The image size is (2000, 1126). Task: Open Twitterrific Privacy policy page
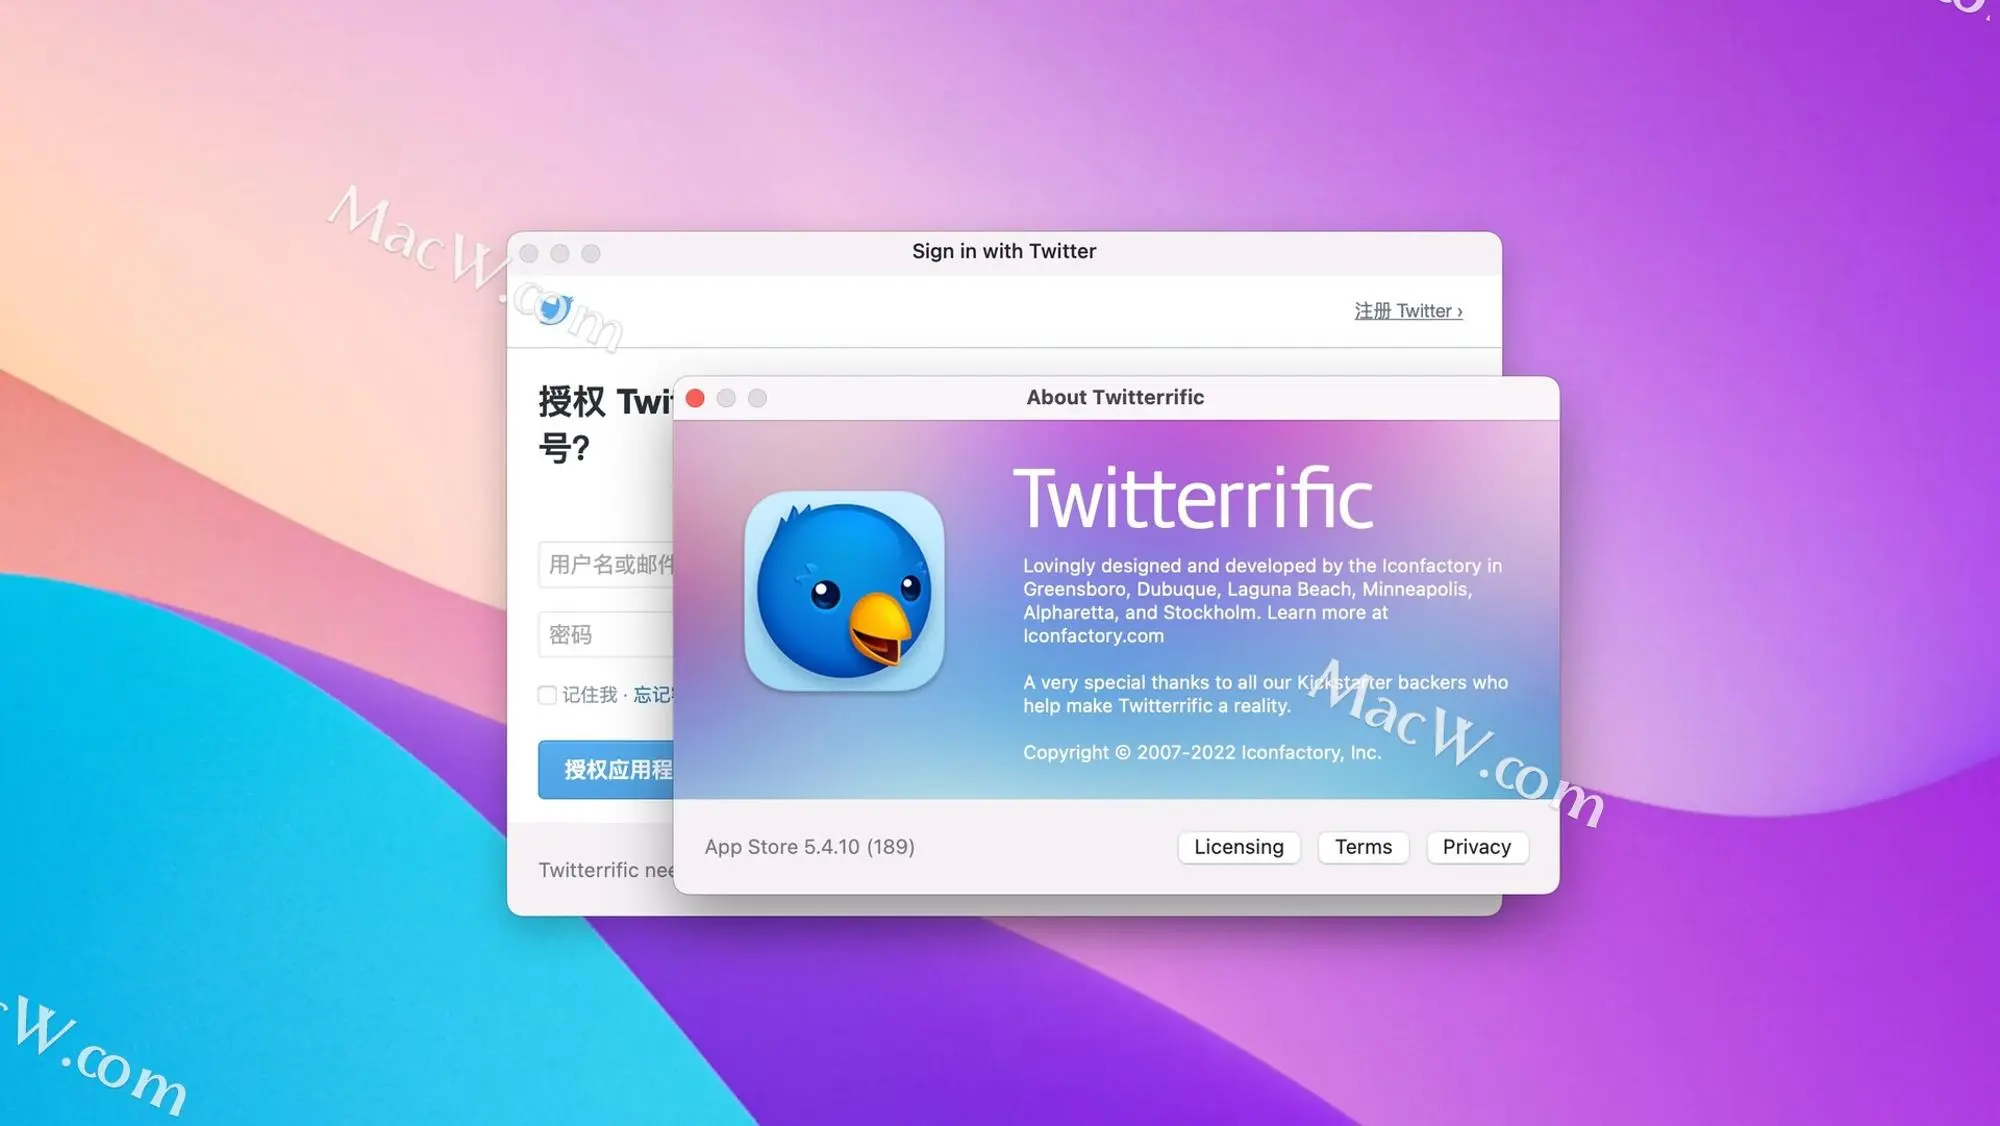tap(1477, 847)
